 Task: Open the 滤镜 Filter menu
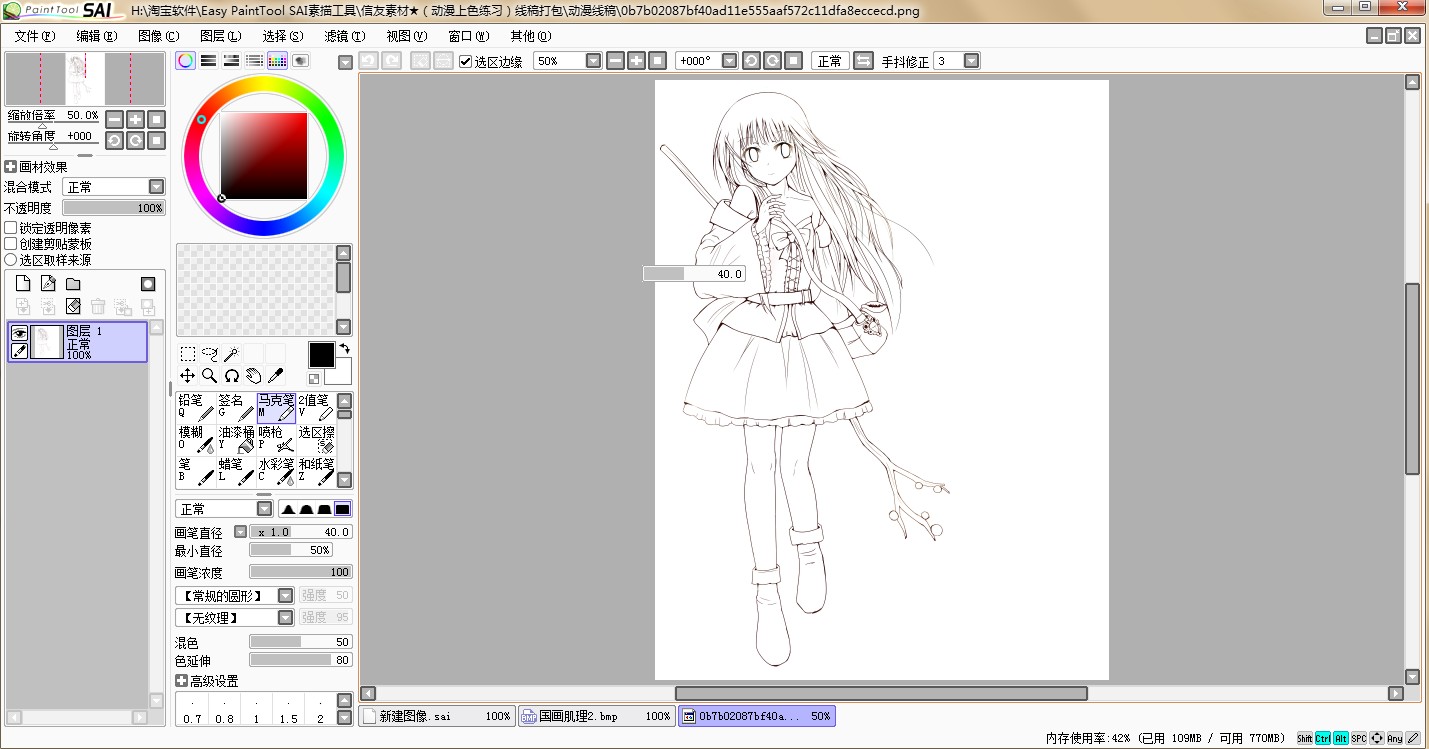(345, 36)
